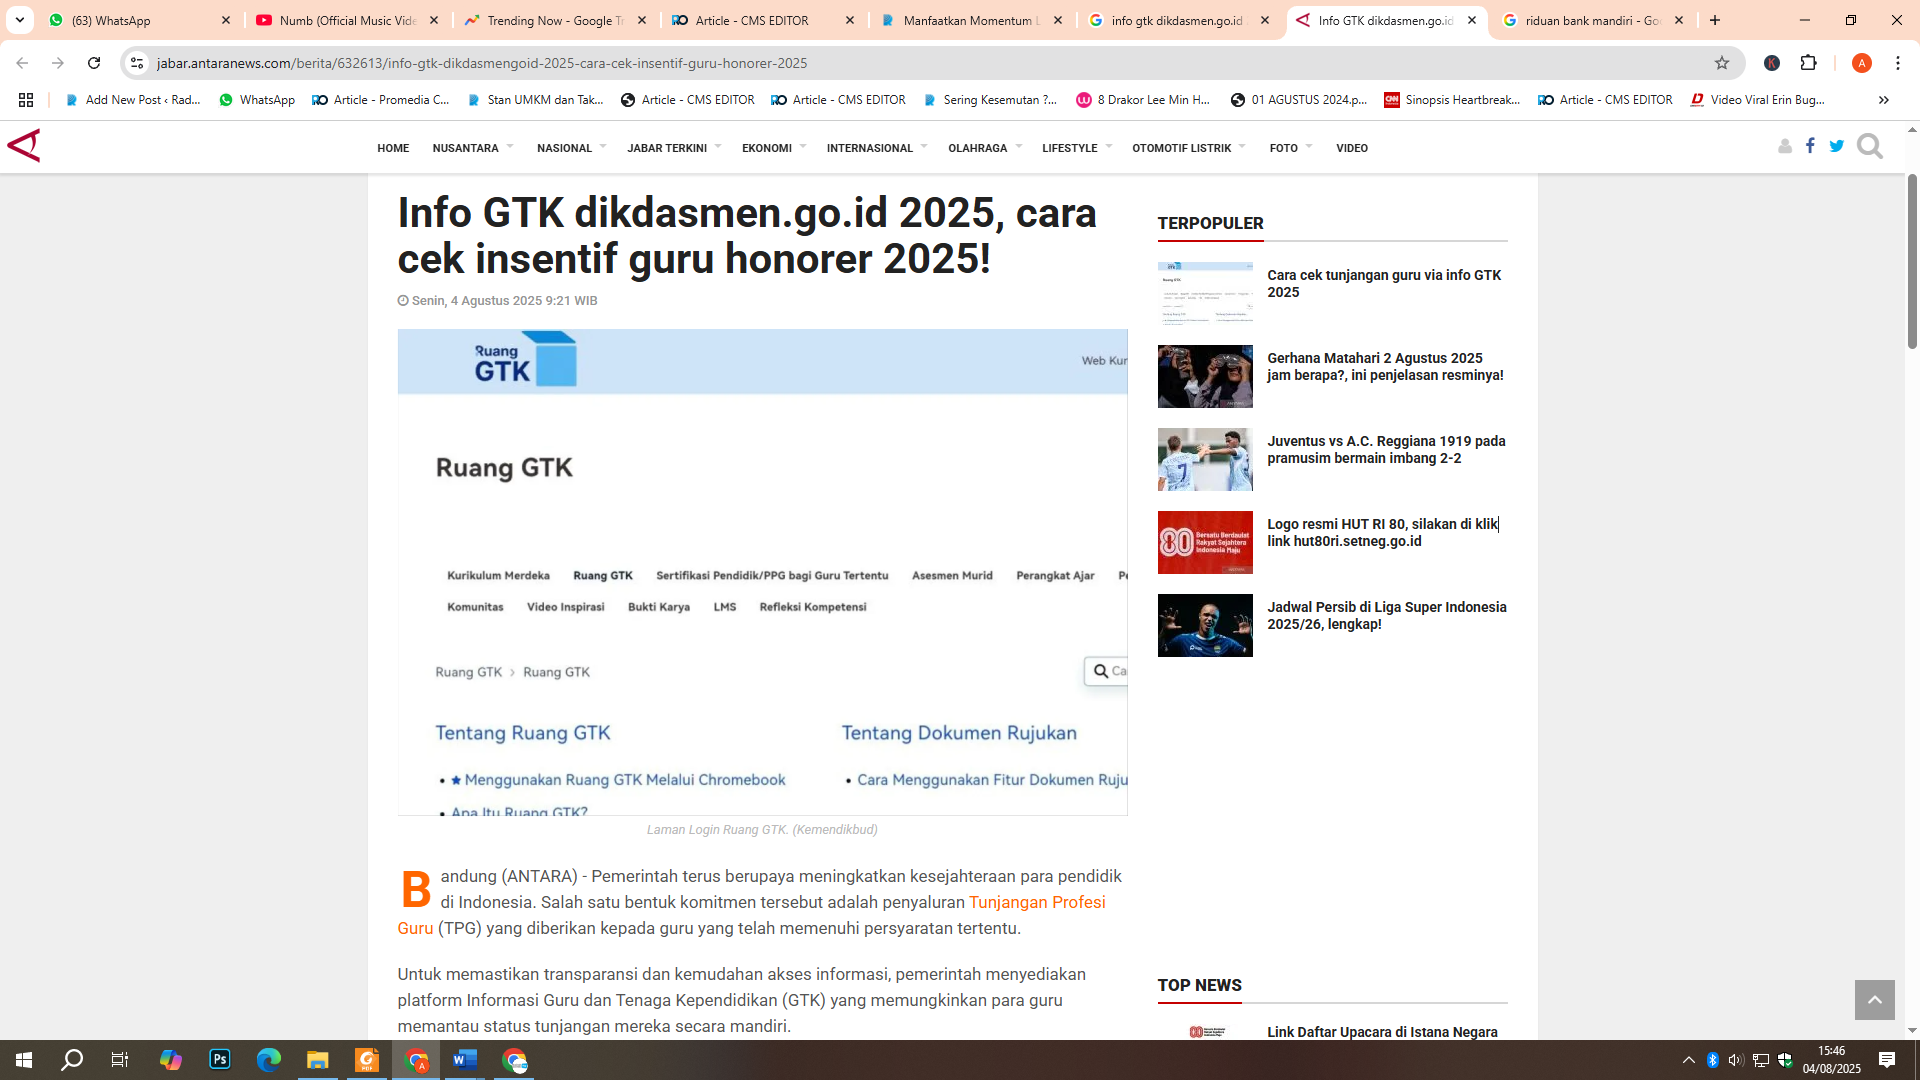The height and width of the screenshot is (1080, 1920).
Task: Click the Chrome profile avatar A
Action: (1861, 63)
